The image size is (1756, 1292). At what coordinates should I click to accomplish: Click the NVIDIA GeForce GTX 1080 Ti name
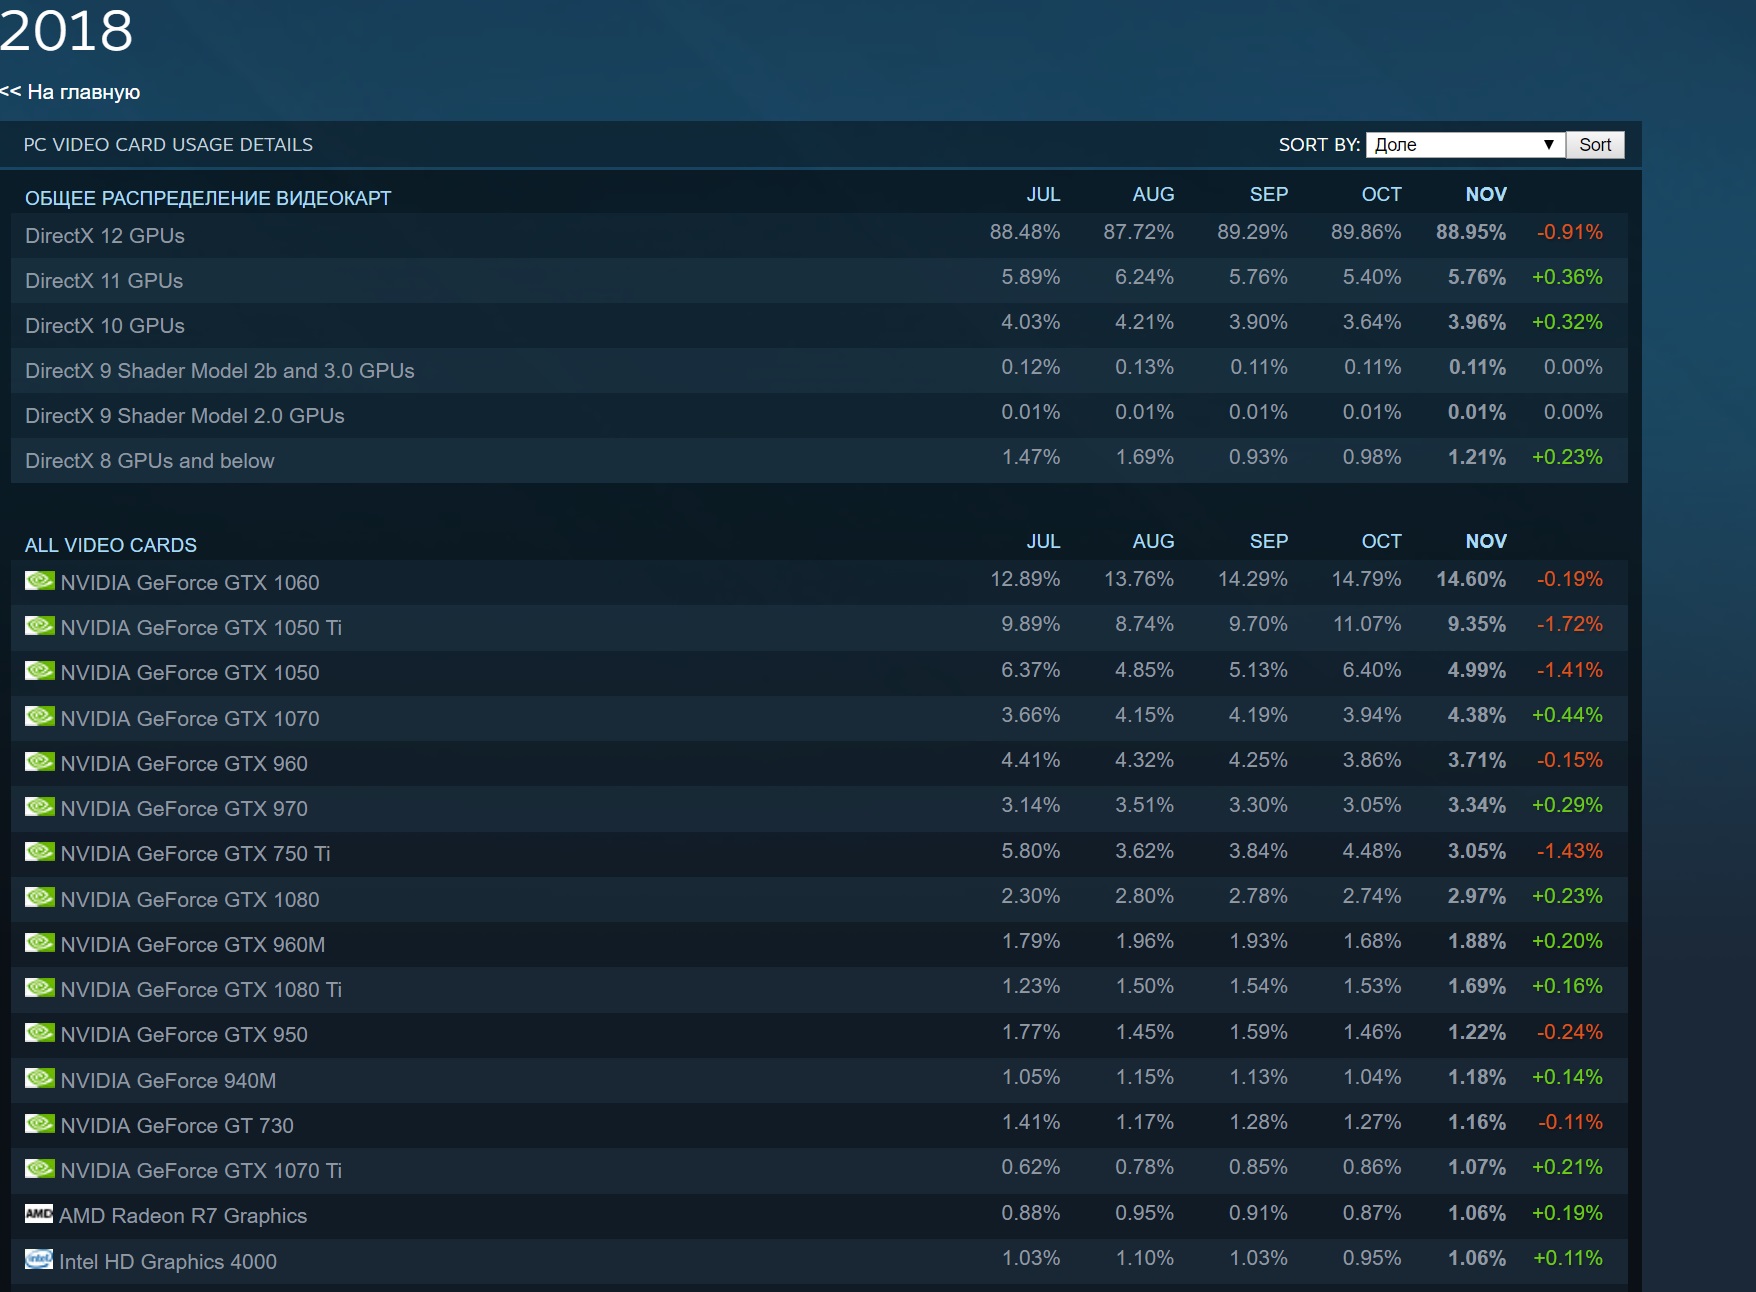click(201, 990)
